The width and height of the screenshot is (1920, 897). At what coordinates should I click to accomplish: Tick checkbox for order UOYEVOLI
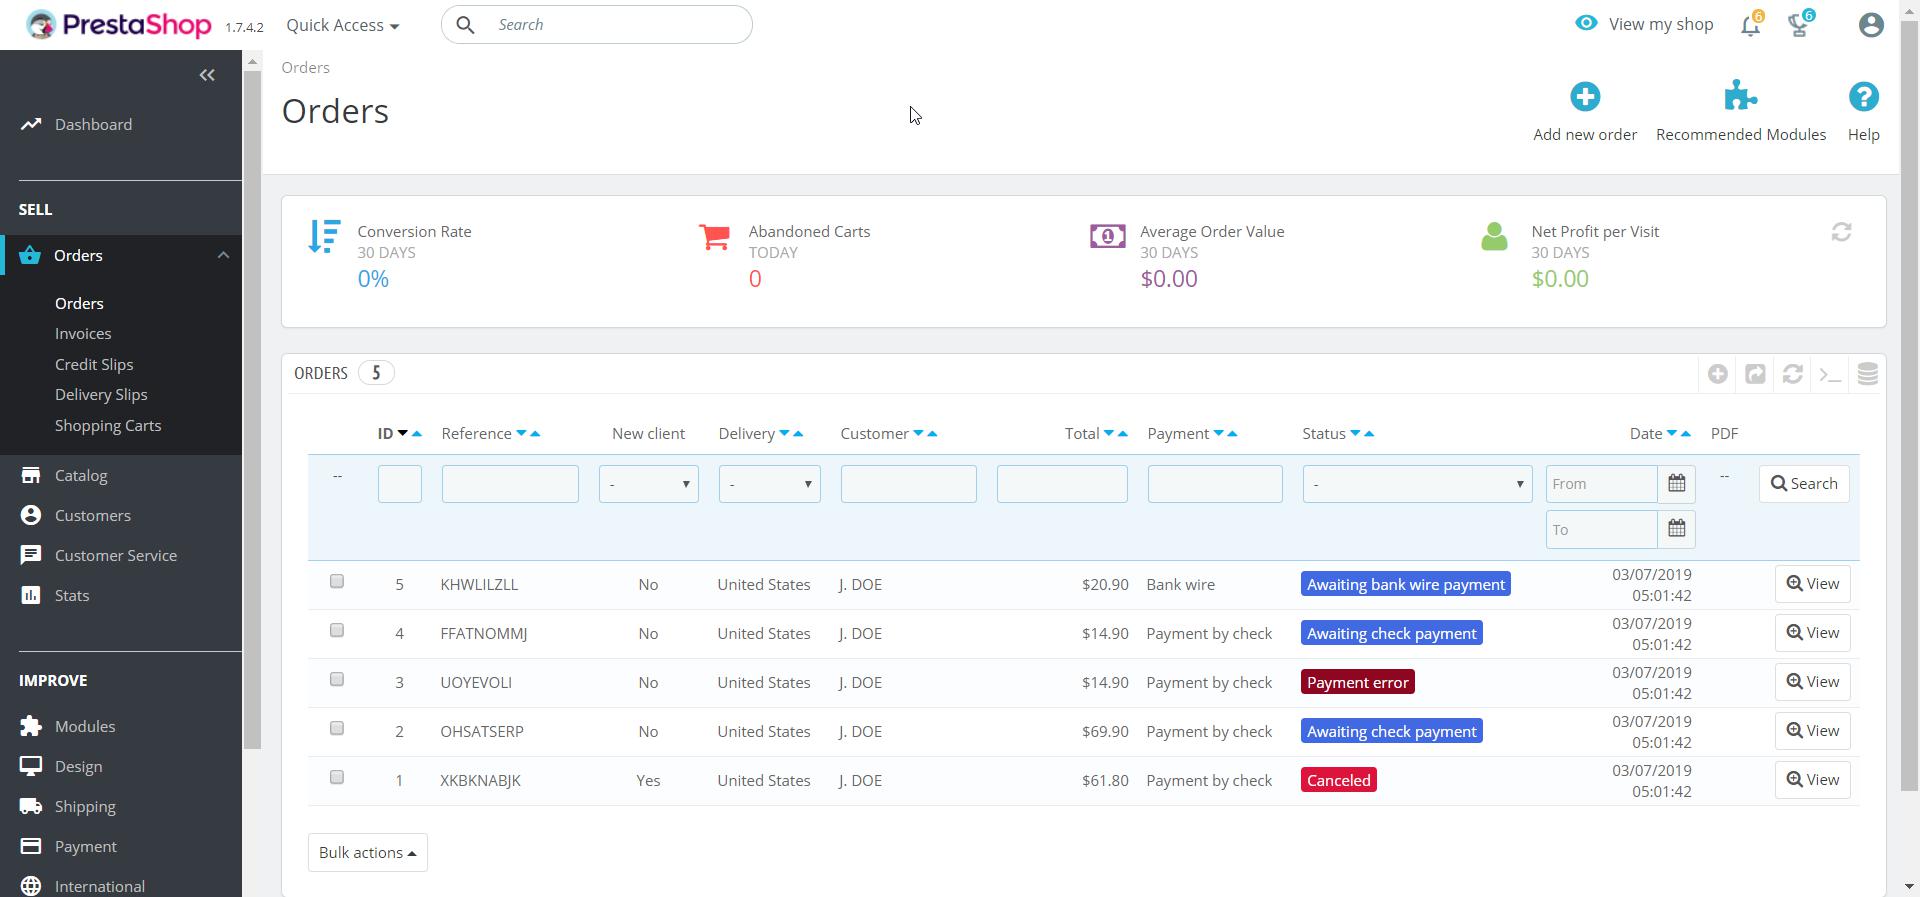pos(337,680)
